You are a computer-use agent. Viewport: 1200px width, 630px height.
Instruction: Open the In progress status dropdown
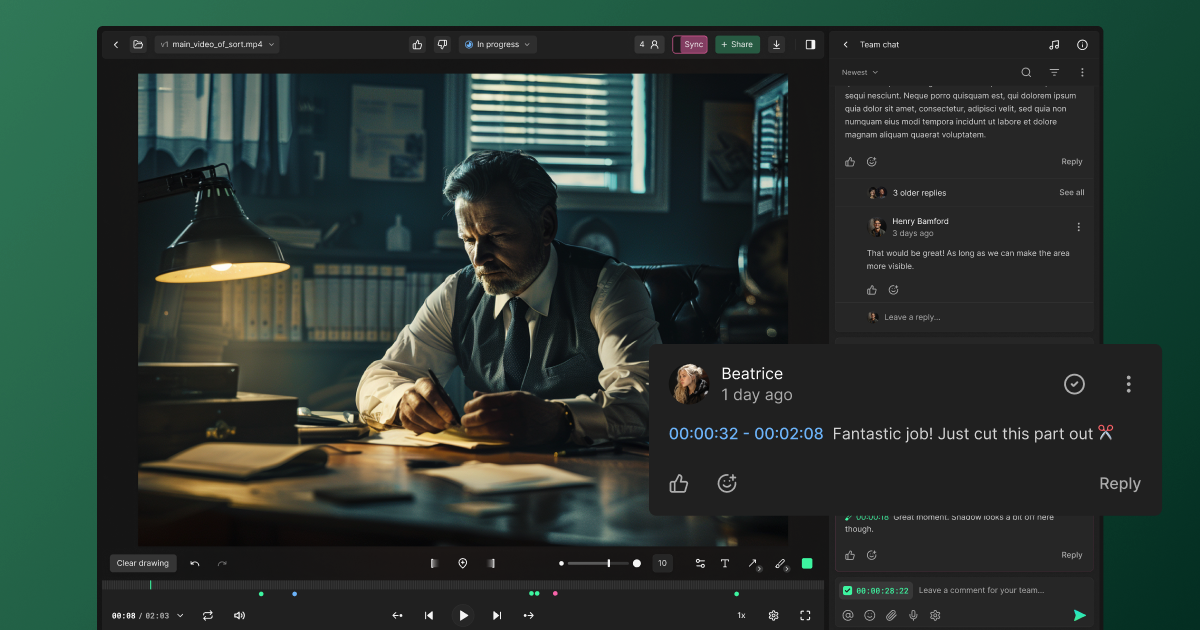[497, 45]
